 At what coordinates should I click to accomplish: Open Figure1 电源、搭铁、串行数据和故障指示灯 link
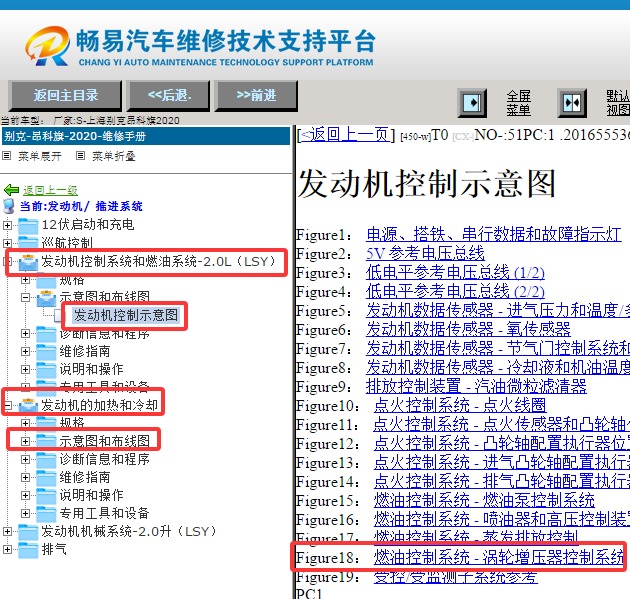pyautogui.click(x=494, y=234)
